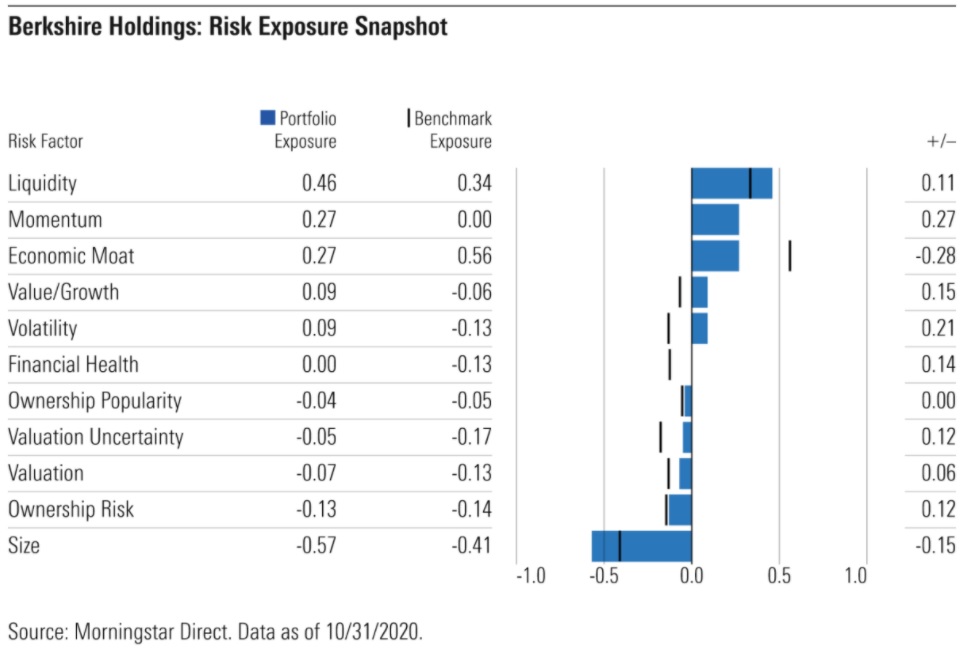Click the Ownership Risk blue bar
967x652 pixels.
point(680,510)
